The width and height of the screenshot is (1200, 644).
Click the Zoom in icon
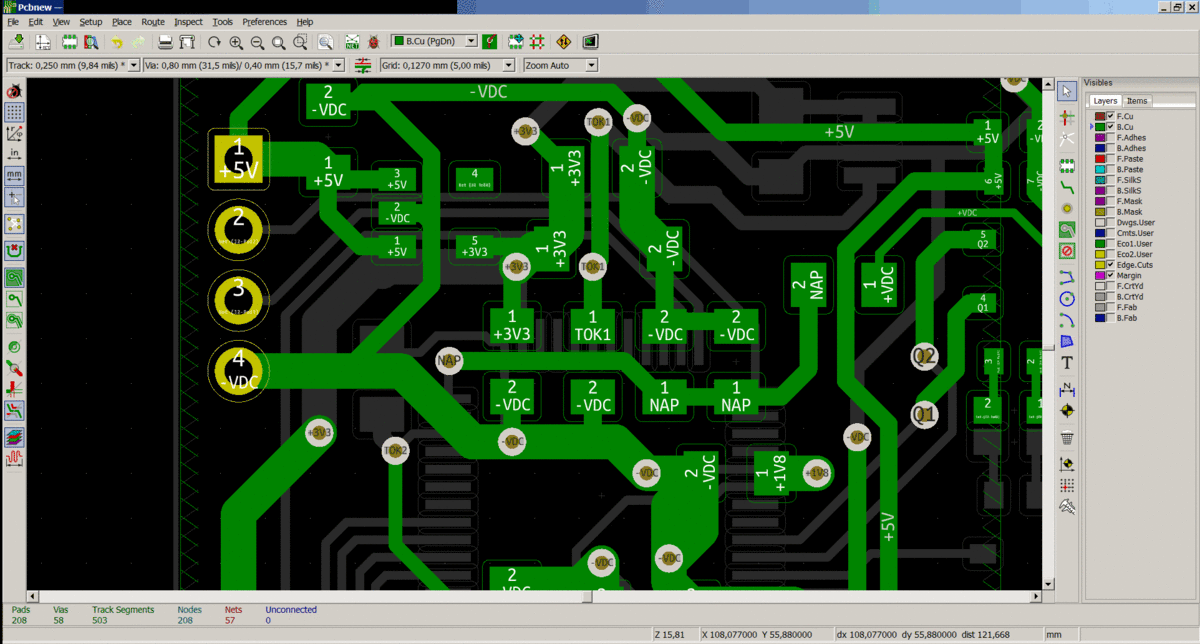236,42
